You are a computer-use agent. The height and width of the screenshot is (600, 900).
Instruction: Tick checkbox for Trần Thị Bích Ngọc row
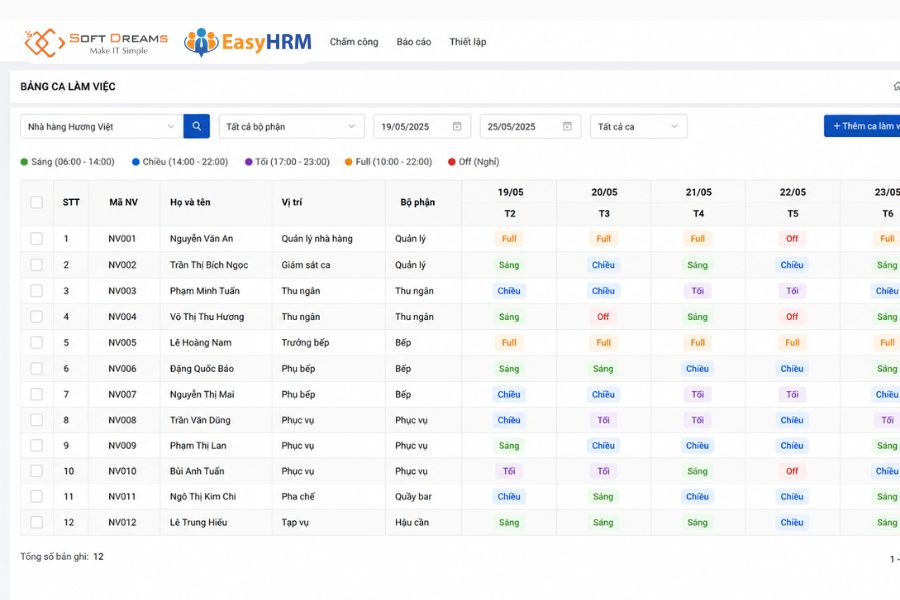[36, 265]
